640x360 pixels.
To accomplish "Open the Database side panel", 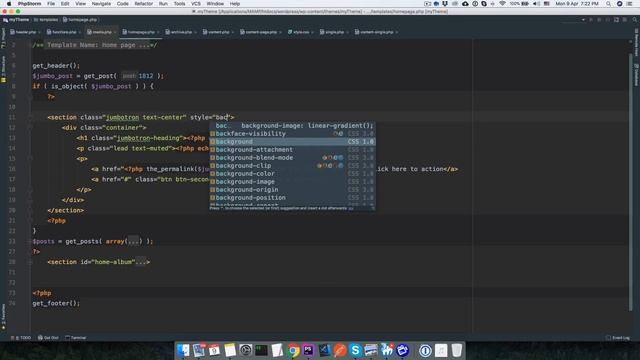I will (x=636, y=74).
